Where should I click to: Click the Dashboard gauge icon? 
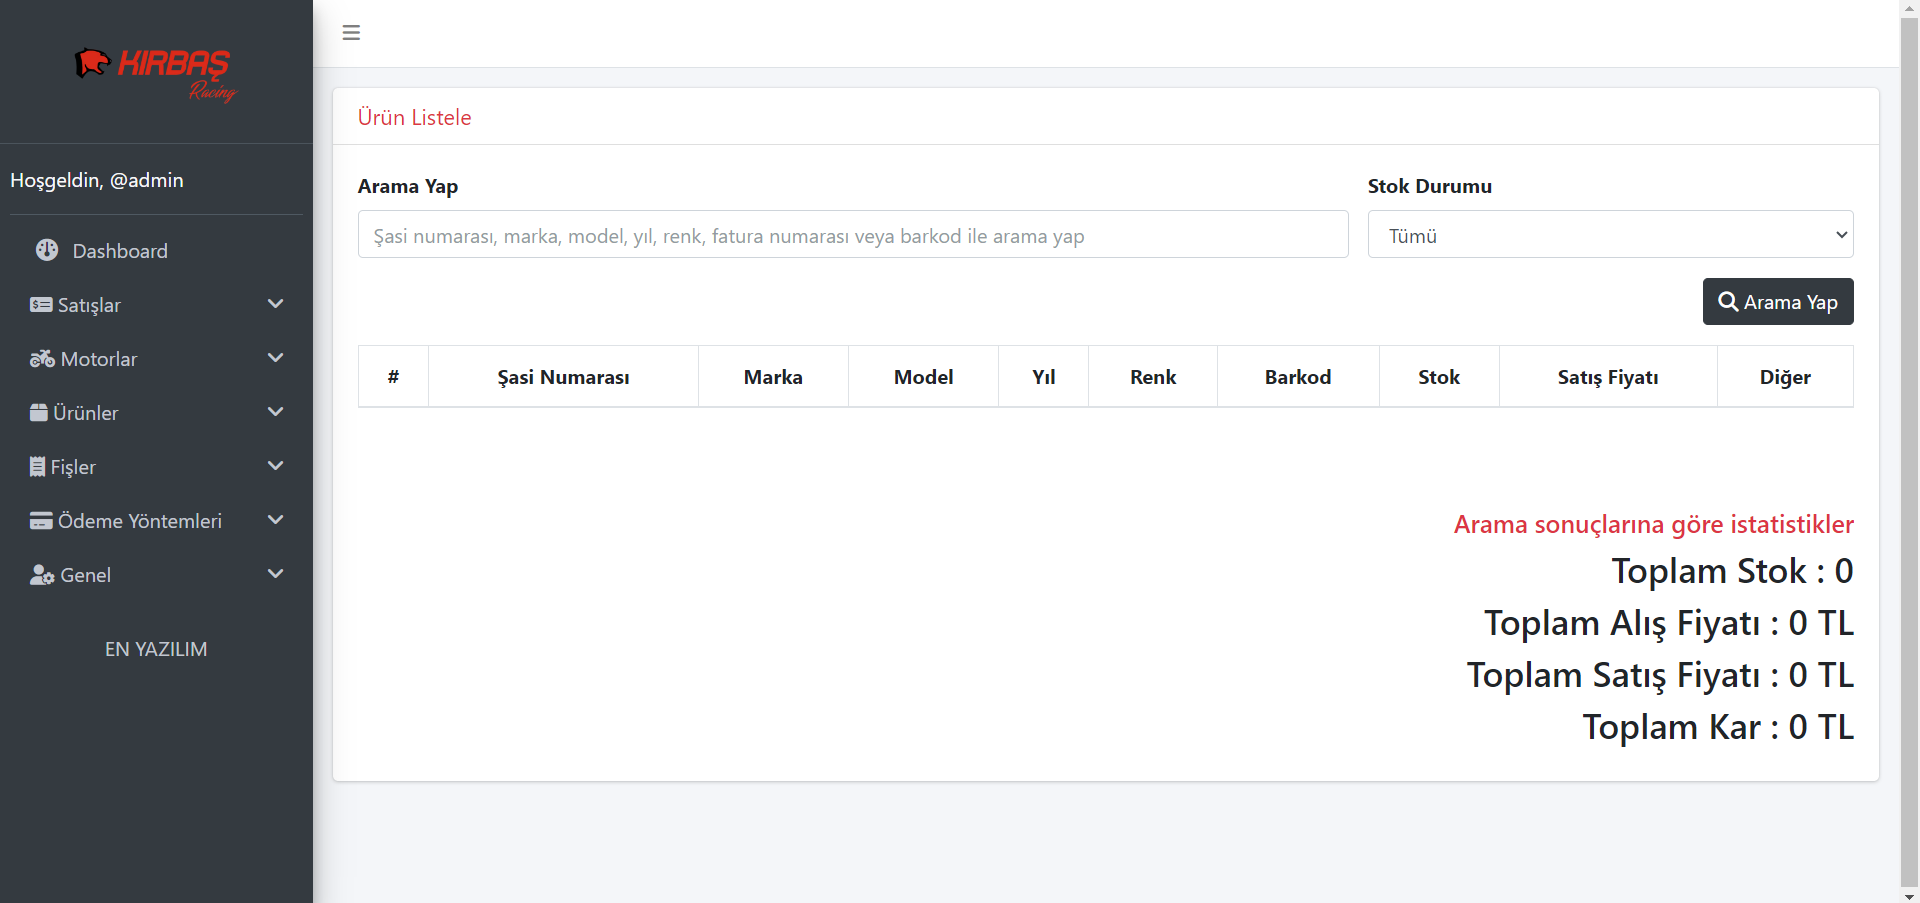click(47, 250)
